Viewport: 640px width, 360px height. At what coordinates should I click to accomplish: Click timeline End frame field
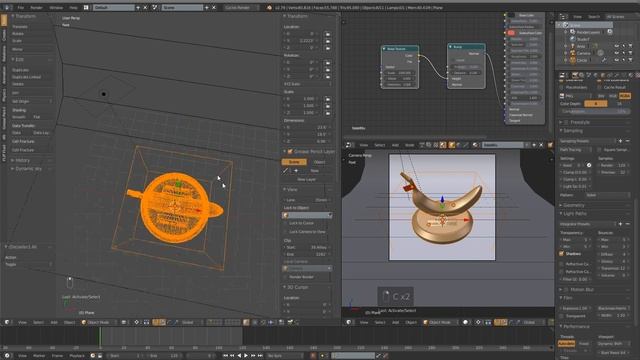coord(165,356)
